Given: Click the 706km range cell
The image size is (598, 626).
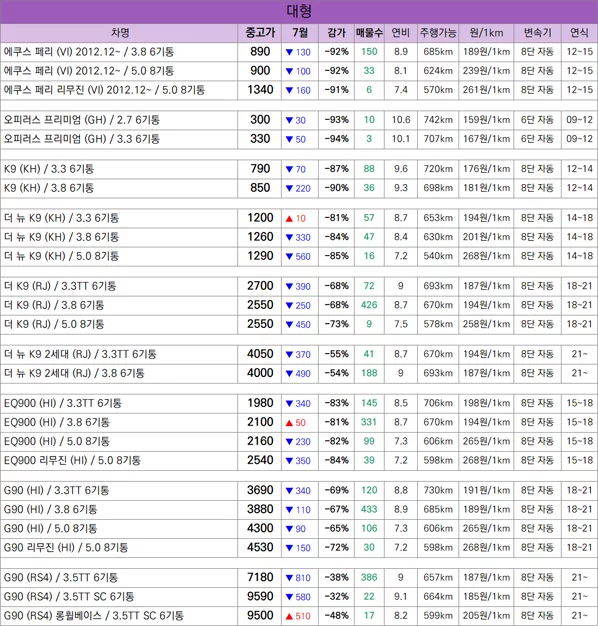Looking at the screenshot, I should (438, 403).
